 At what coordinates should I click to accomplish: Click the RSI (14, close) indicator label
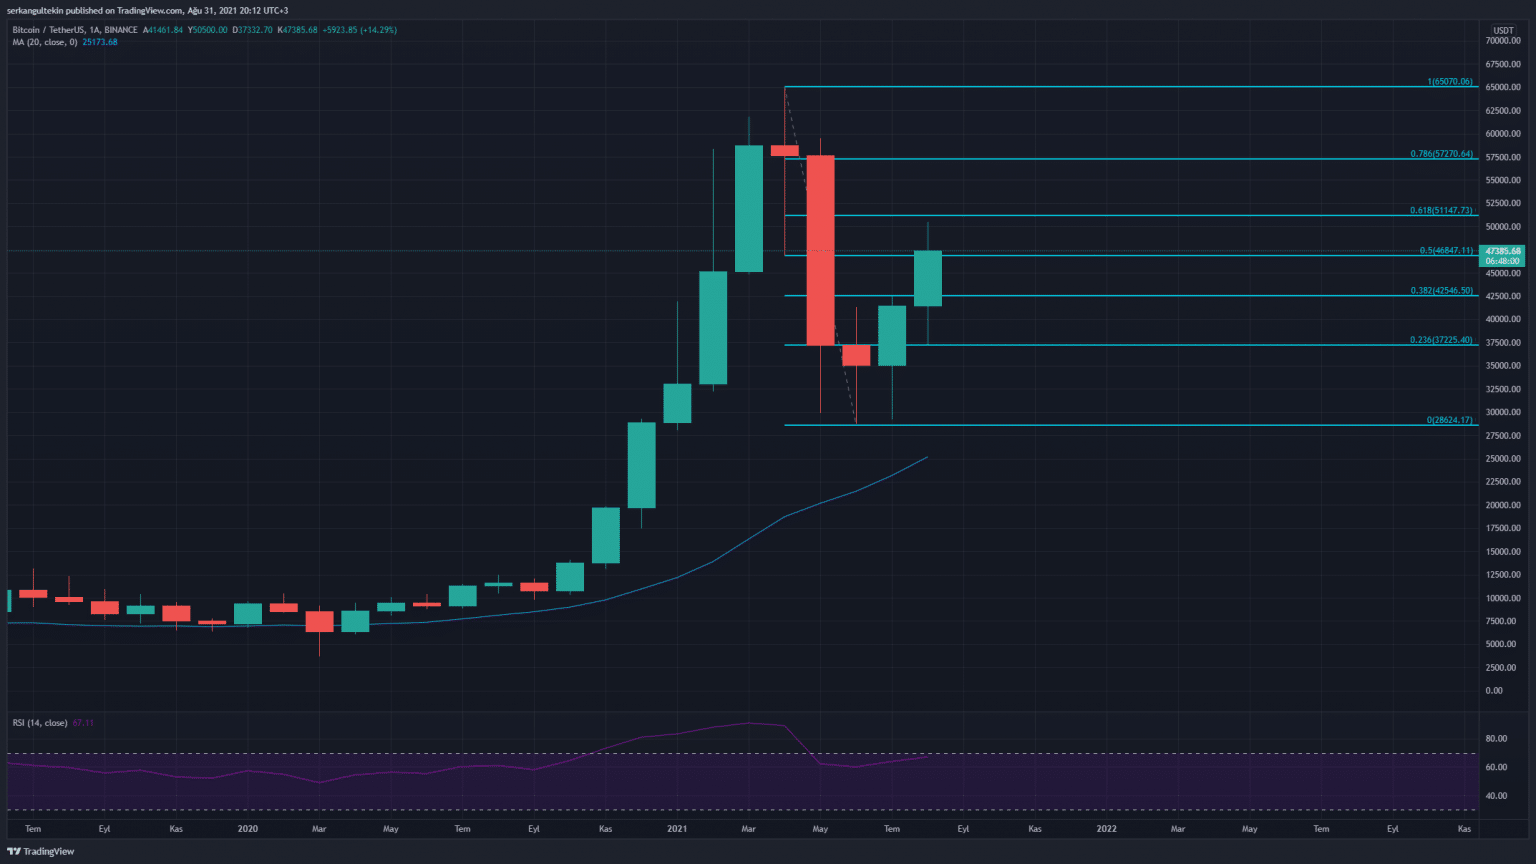(40, 723)
